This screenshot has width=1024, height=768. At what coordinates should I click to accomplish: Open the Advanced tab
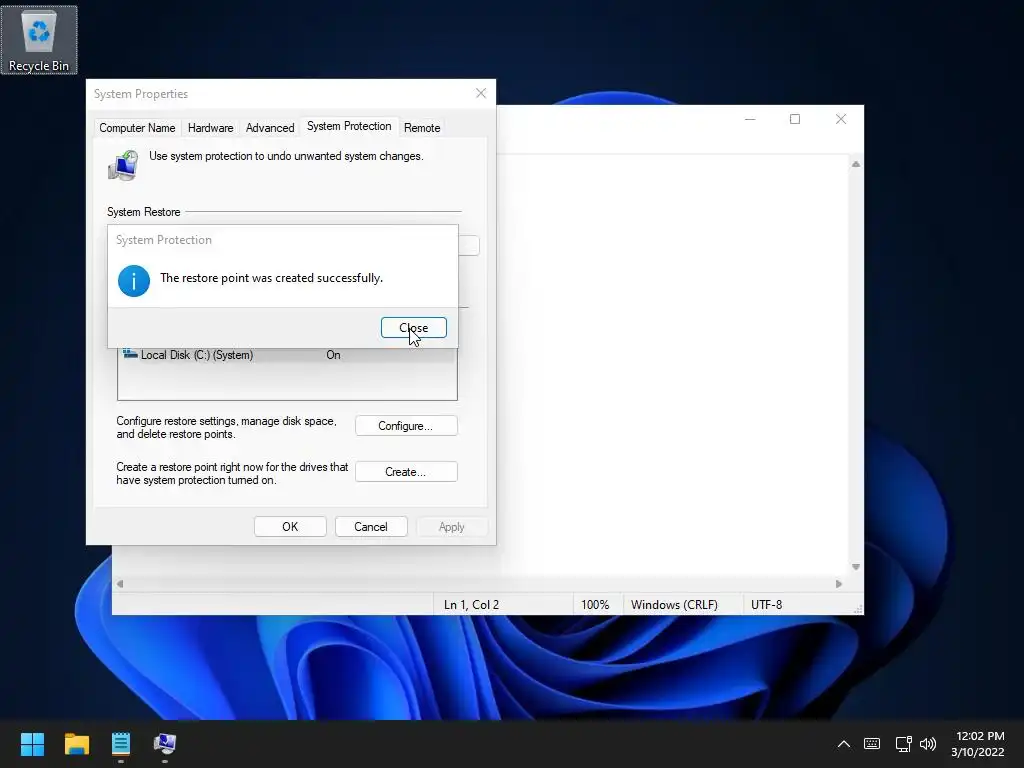point(270,128)
